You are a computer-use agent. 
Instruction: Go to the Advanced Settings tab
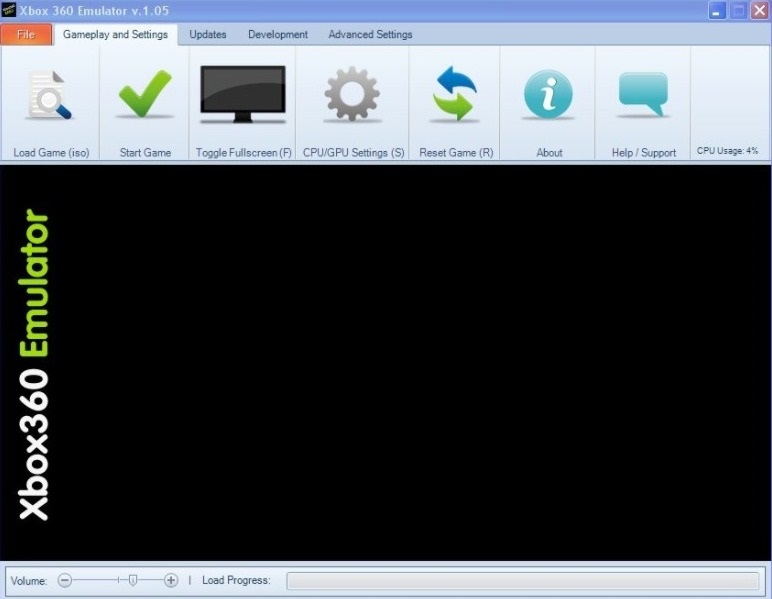370,34
